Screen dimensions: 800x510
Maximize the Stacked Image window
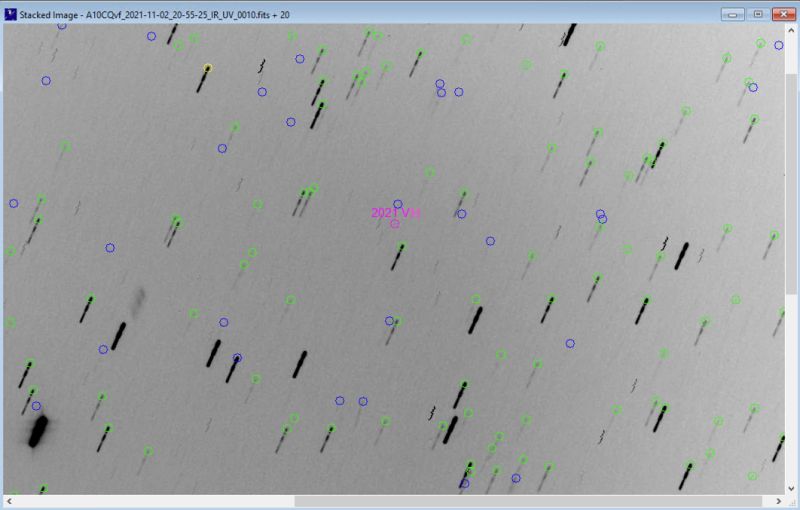757,14
